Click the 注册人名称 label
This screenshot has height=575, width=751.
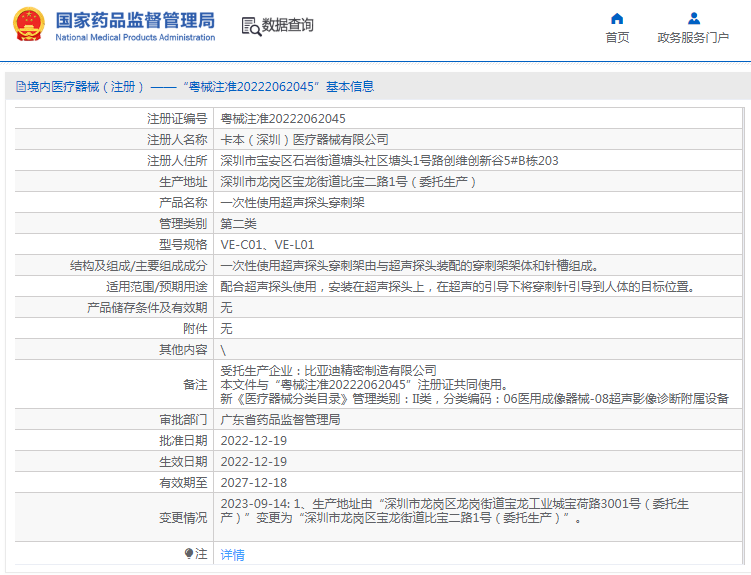(x=177, y=140)
